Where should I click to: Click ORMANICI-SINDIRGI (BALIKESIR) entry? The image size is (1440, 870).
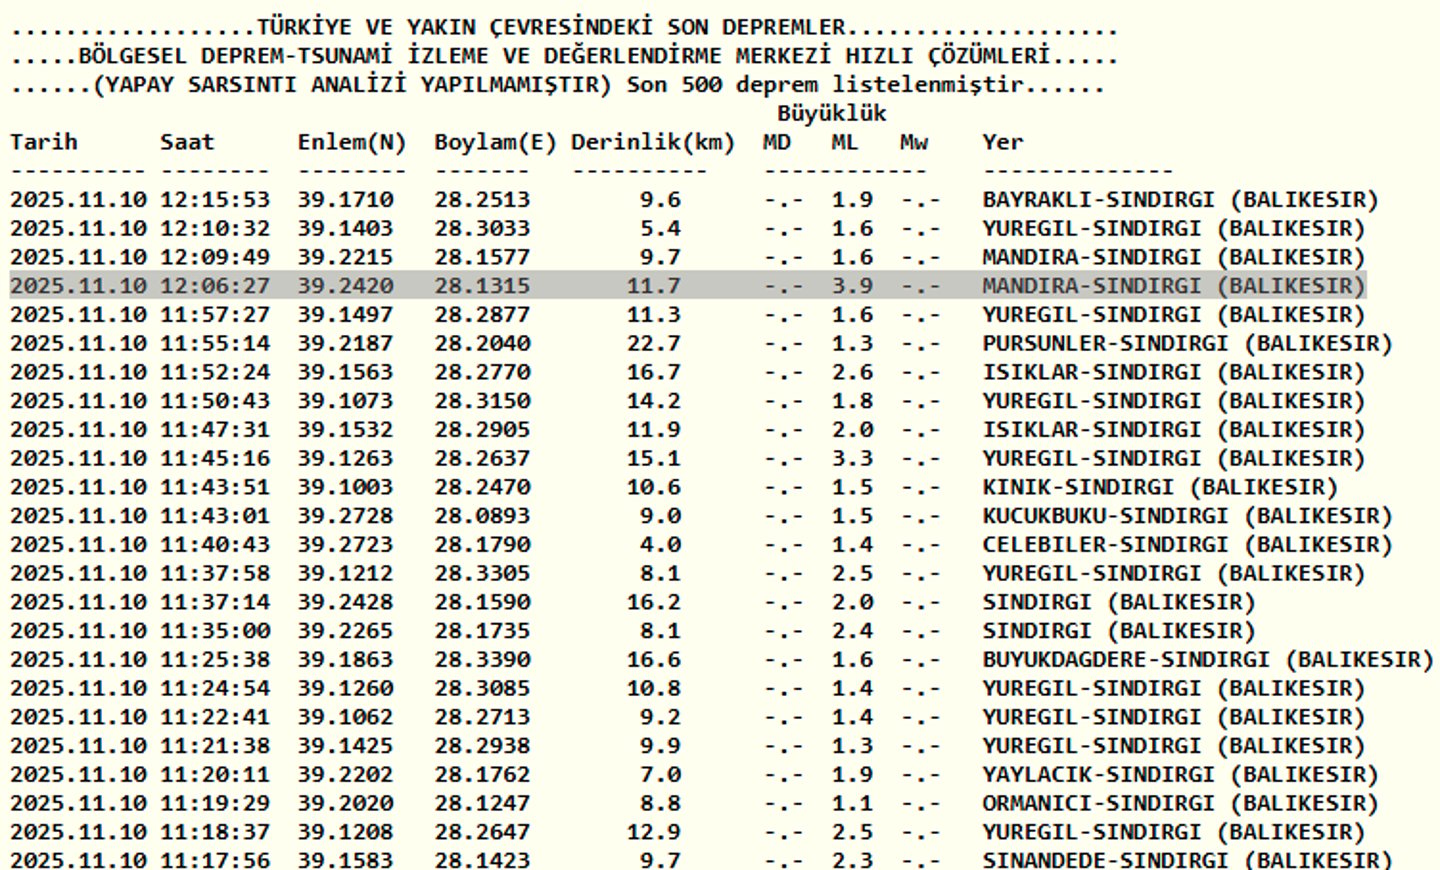coord(1180,805)
